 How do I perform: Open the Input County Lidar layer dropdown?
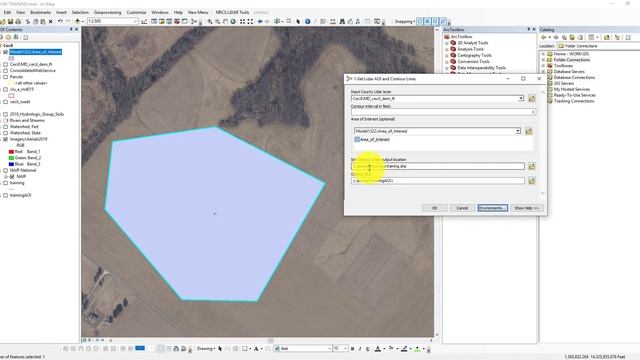click(521, 98)
